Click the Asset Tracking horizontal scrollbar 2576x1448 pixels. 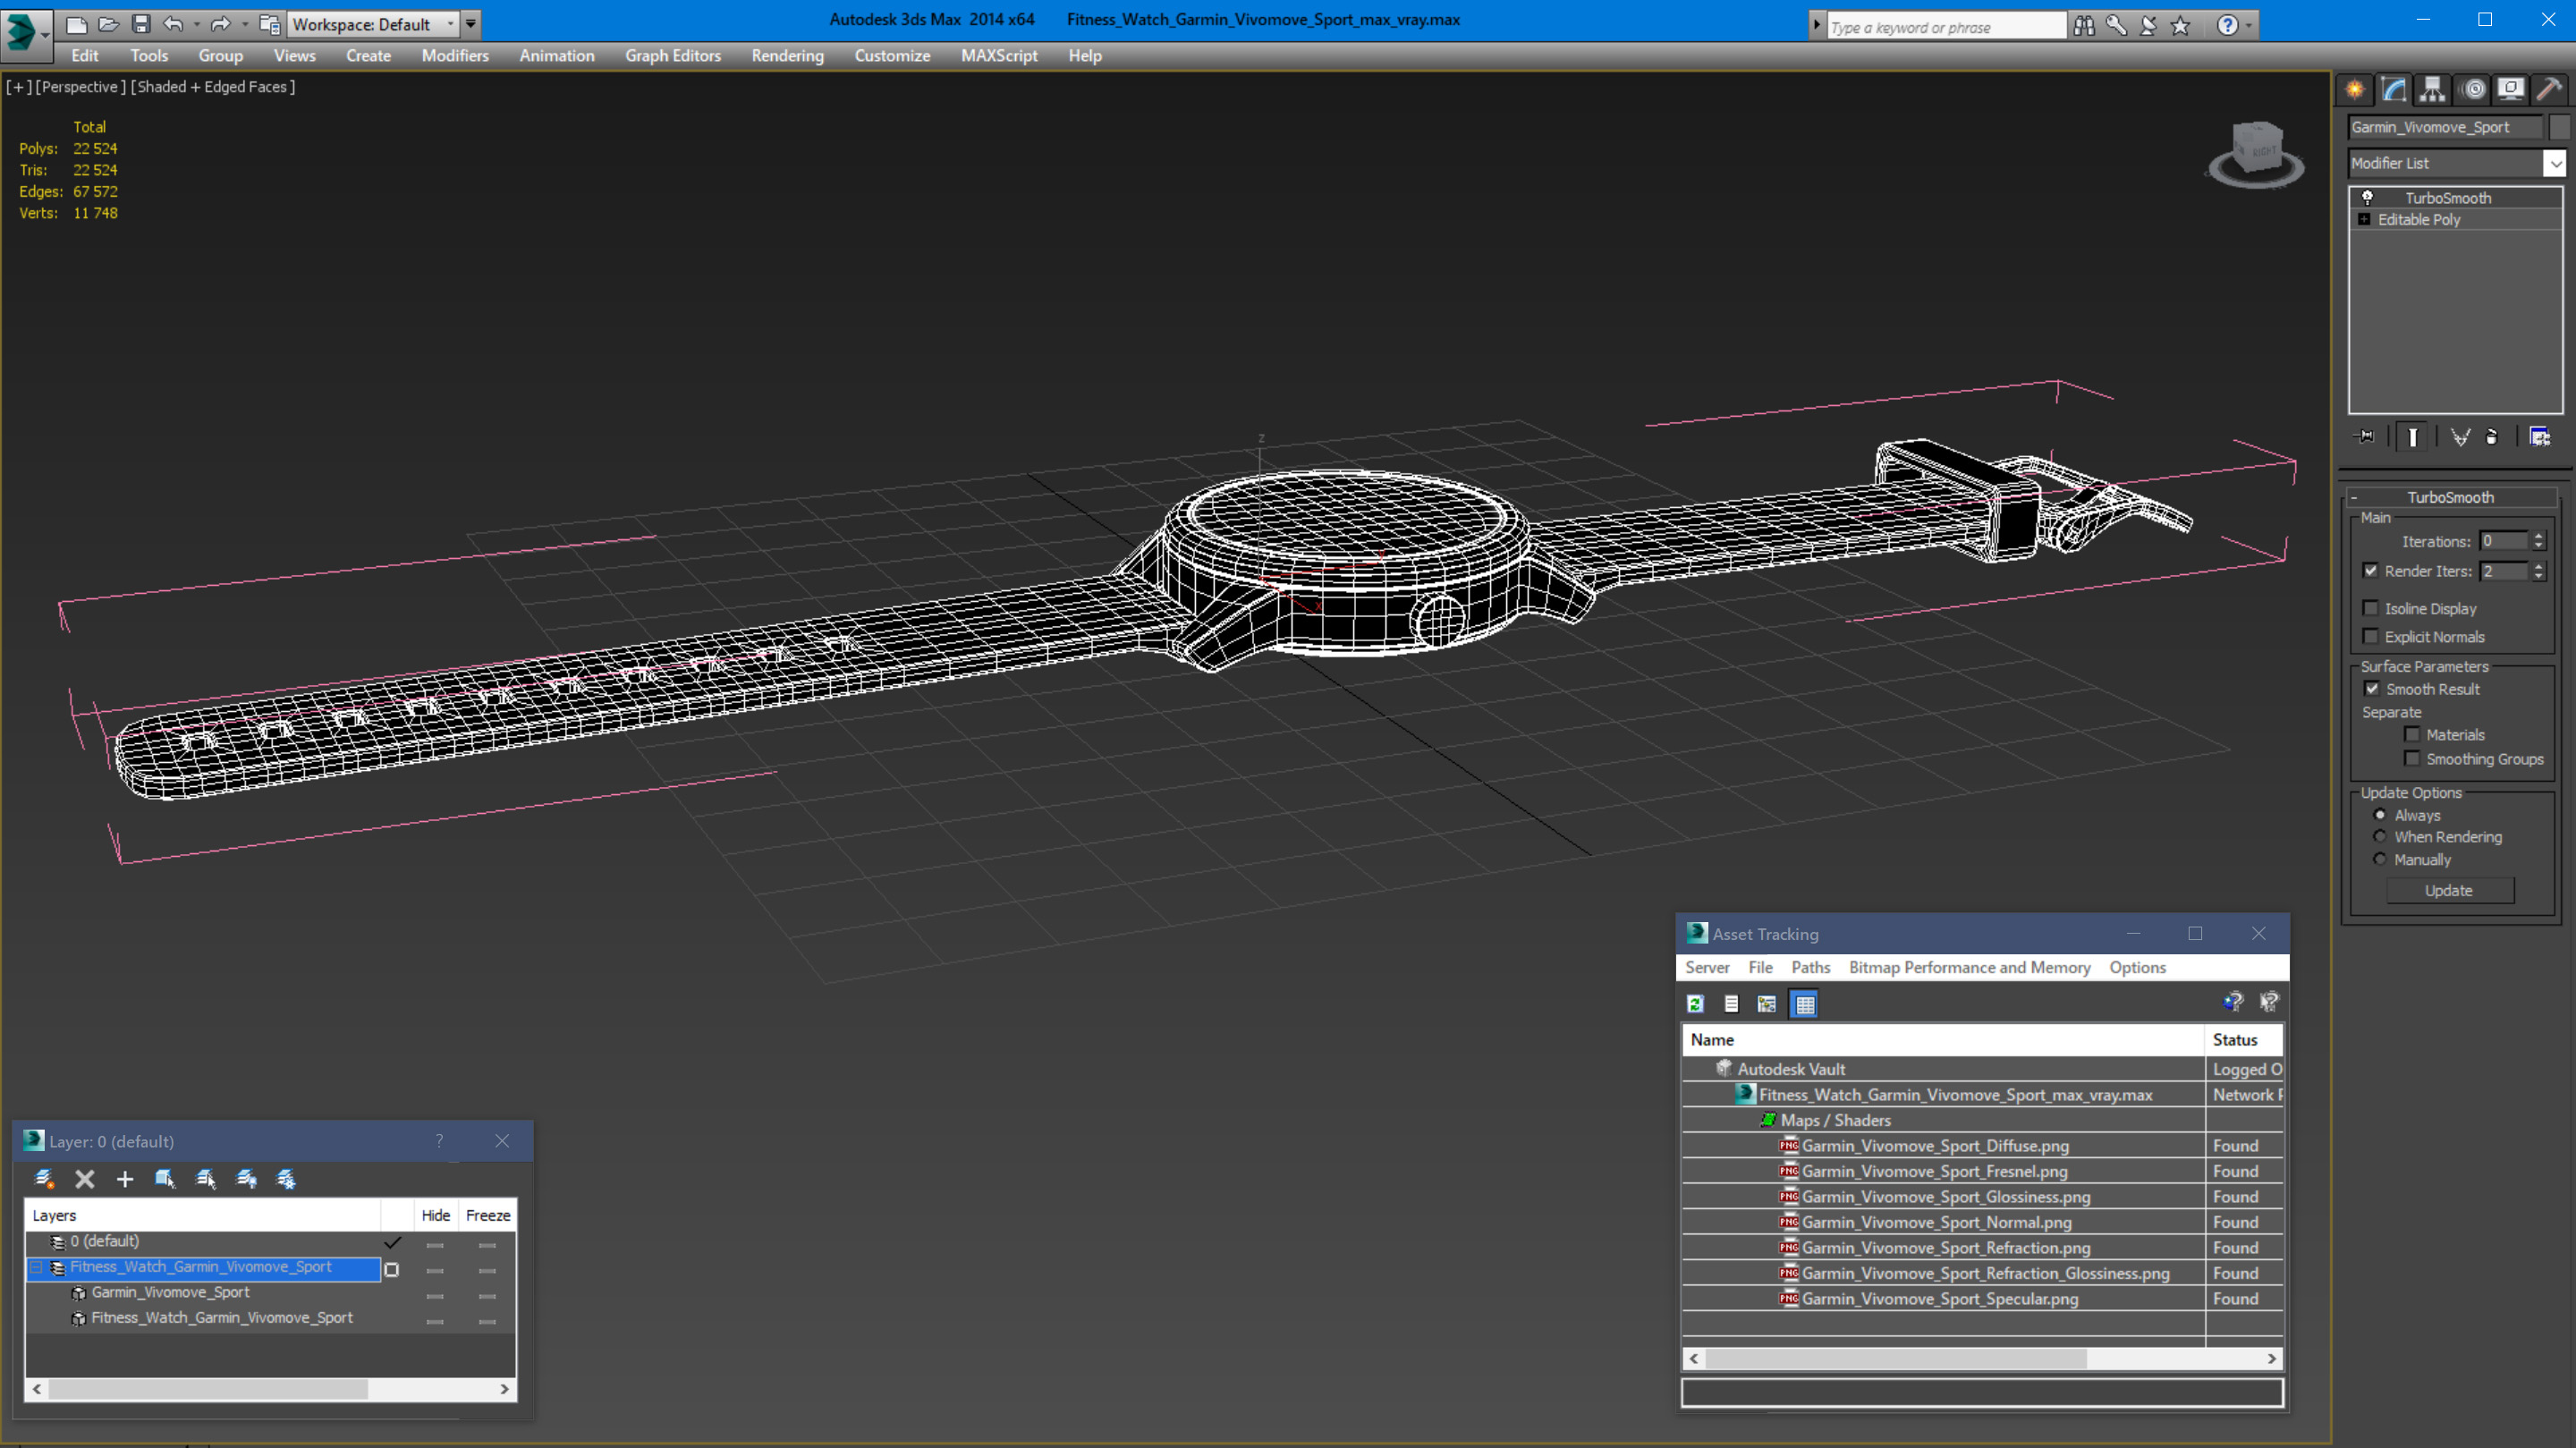coord(1982,1358)
